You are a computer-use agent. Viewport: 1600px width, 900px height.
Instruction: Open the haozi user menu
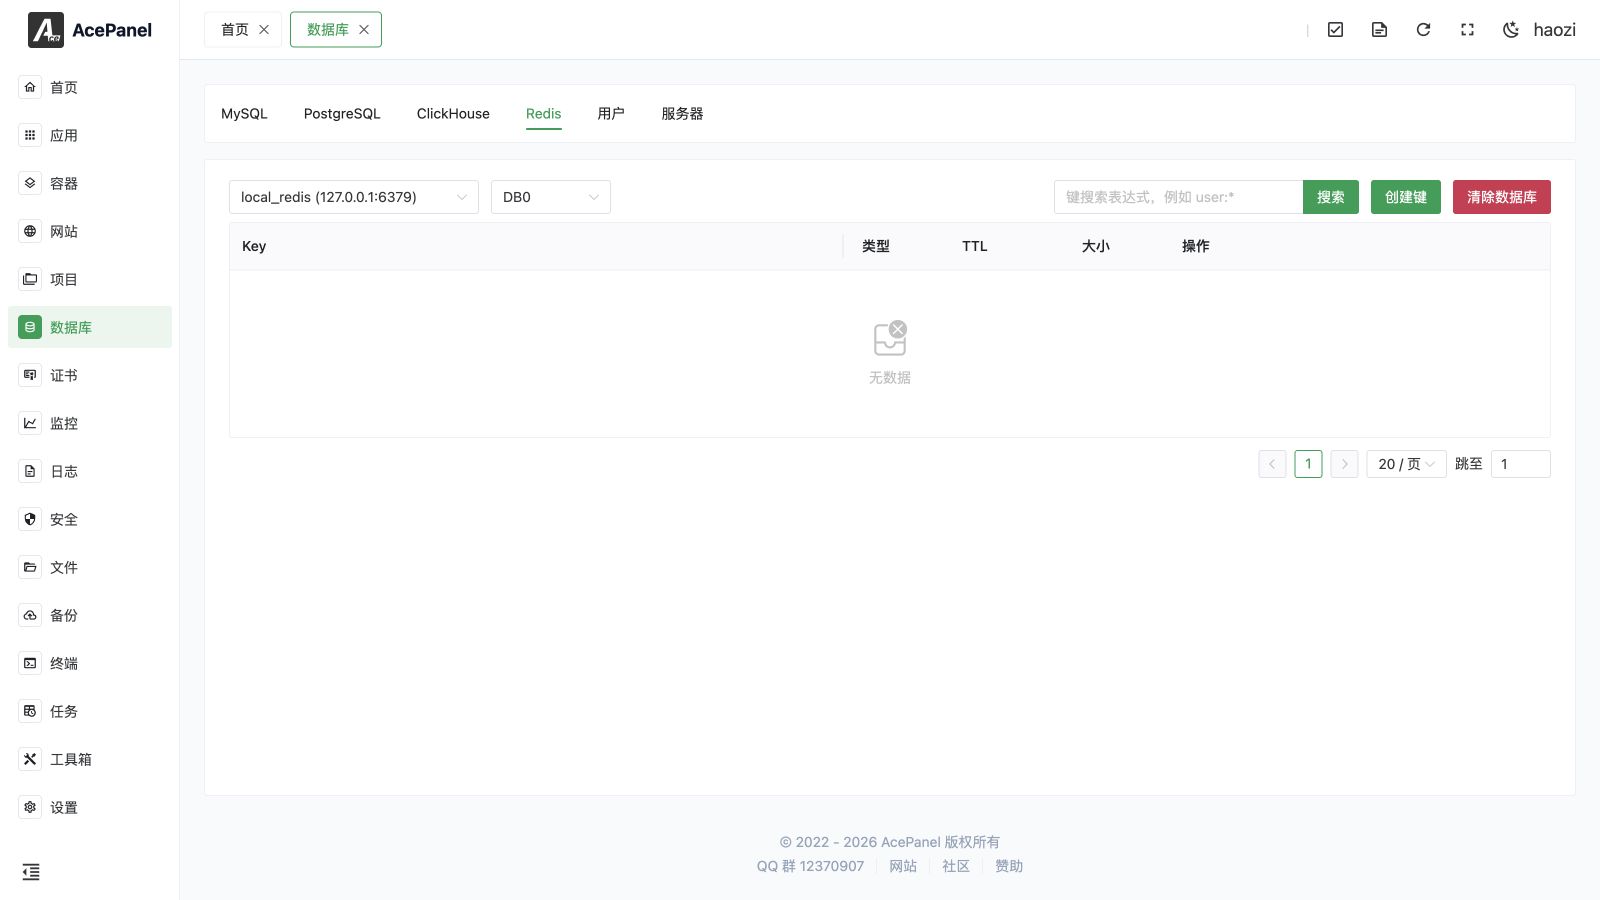(1554, 30)
